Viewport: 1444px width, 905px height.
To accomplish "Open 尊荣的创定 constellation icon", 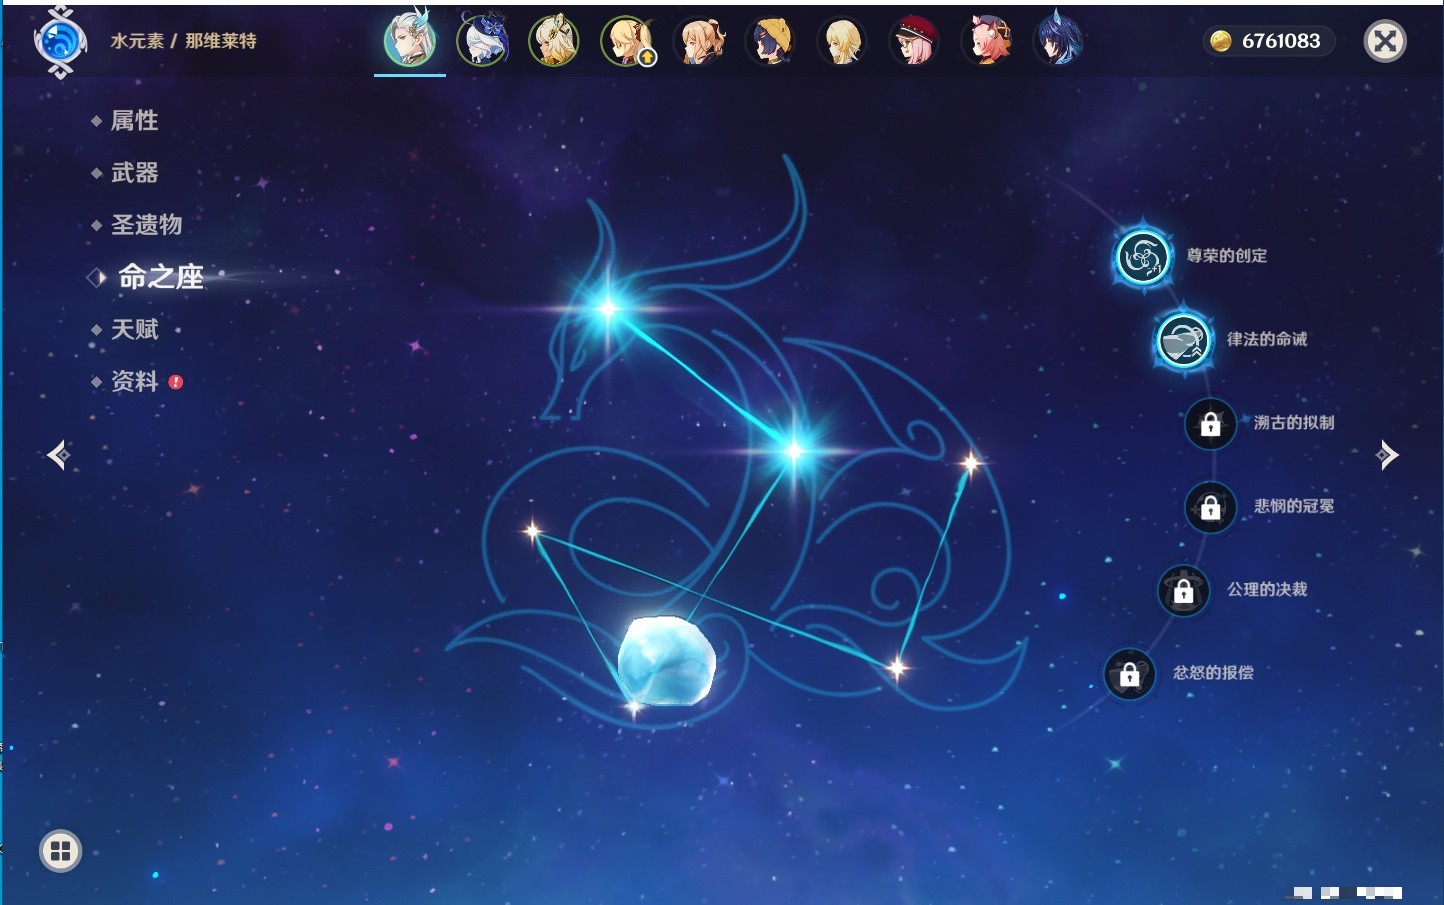I will coord(1142,257).
